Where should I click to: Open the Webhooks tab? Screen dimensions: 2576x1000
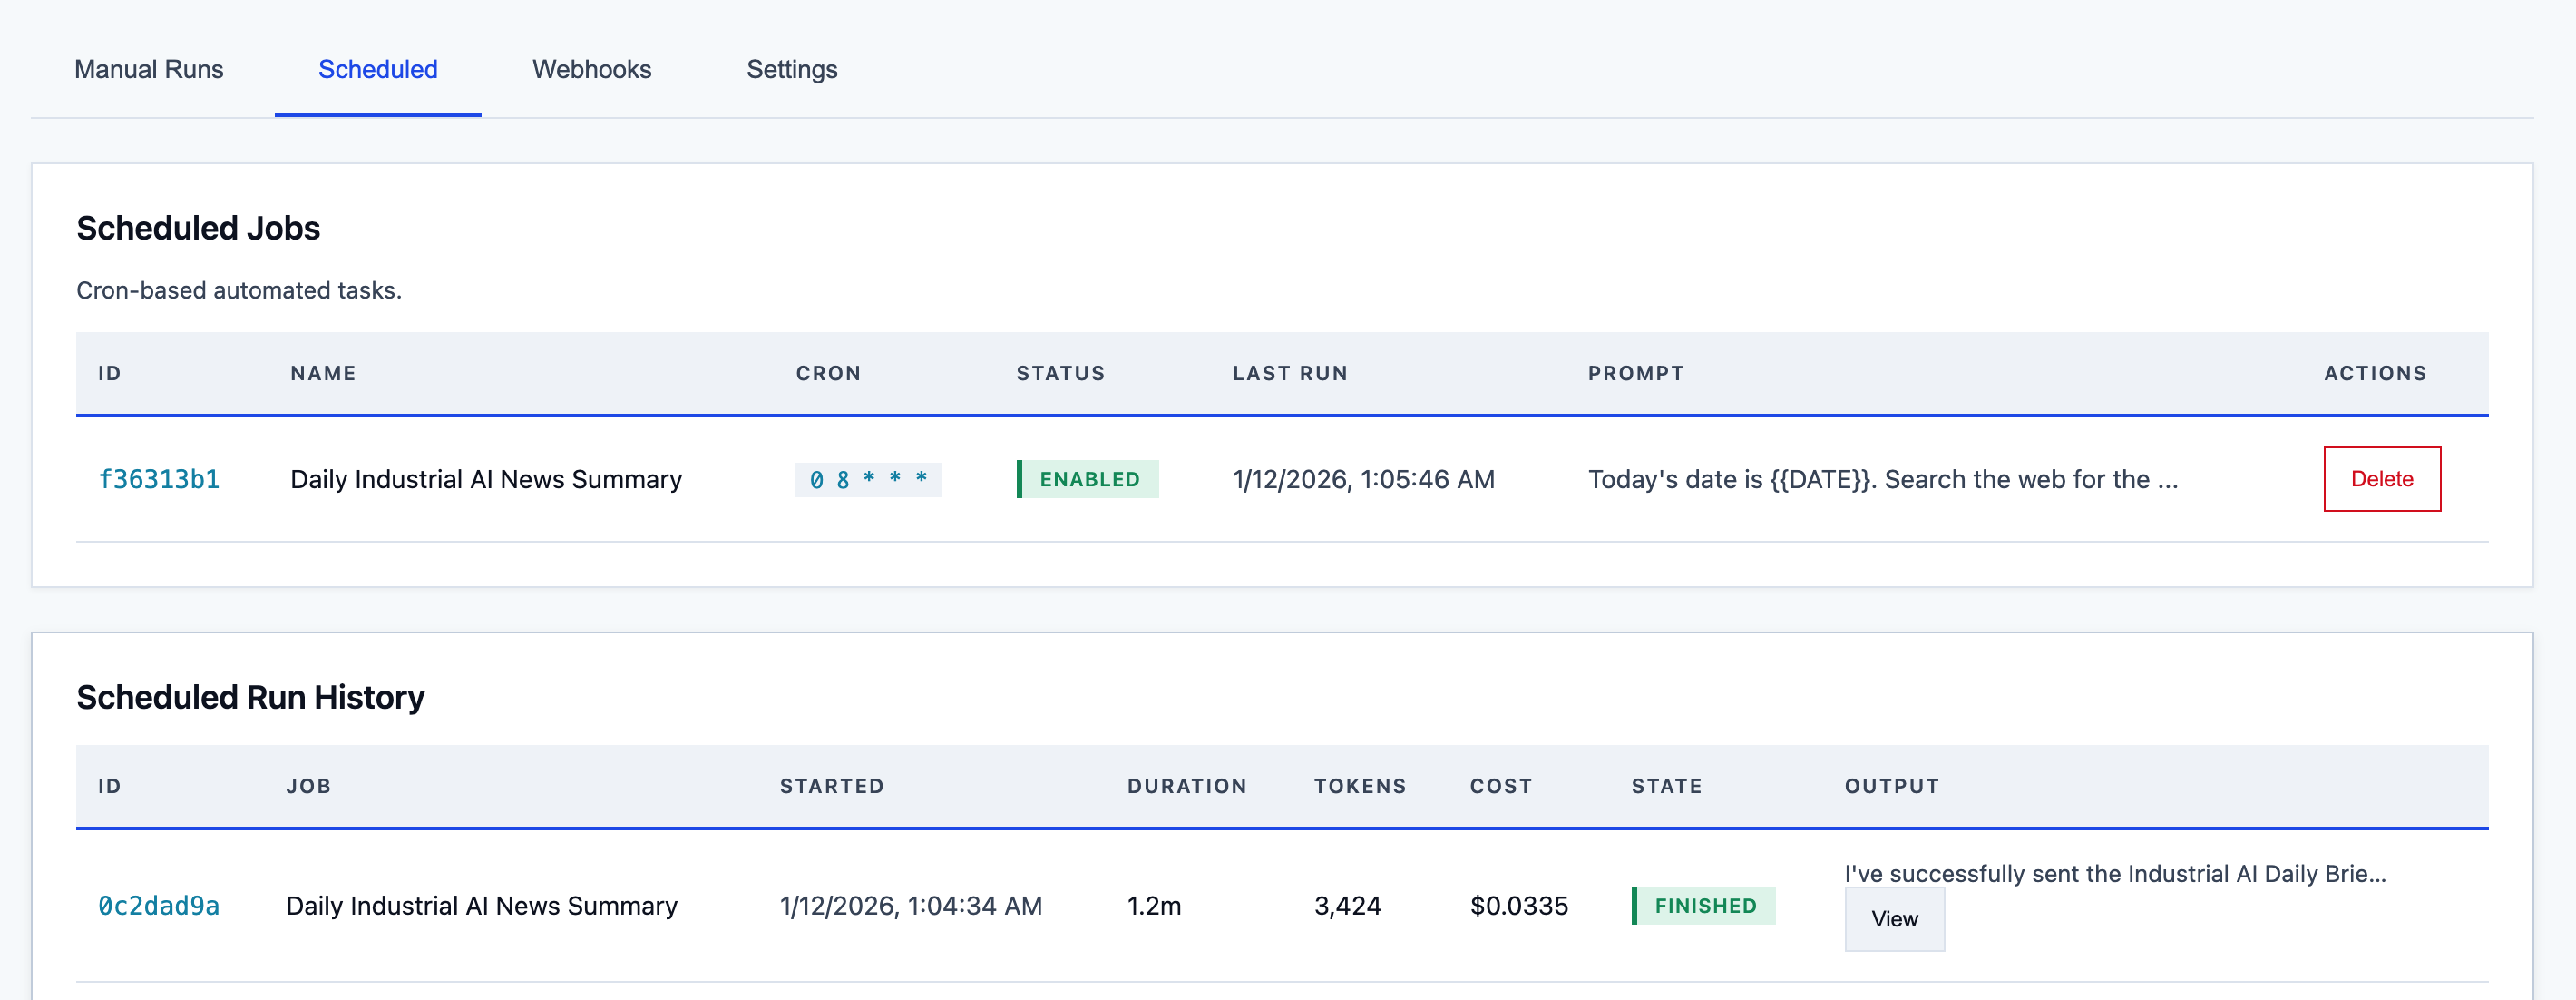click(592, 69)
